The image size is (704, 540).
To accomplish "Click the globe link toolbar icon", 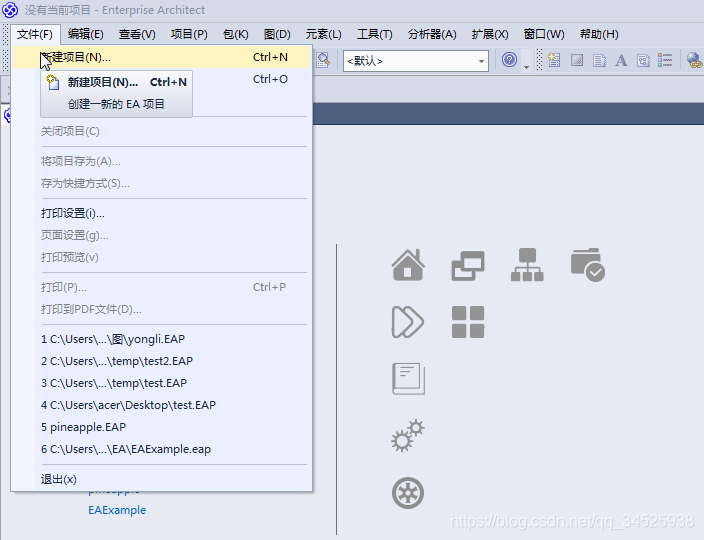I will tap(695, 60).
